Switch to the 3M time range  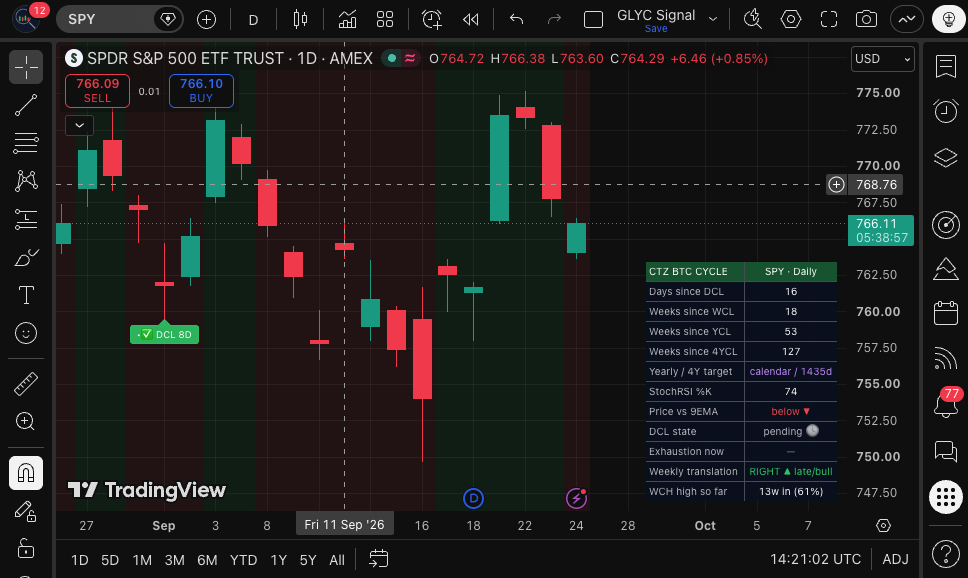tap(175, 560)
